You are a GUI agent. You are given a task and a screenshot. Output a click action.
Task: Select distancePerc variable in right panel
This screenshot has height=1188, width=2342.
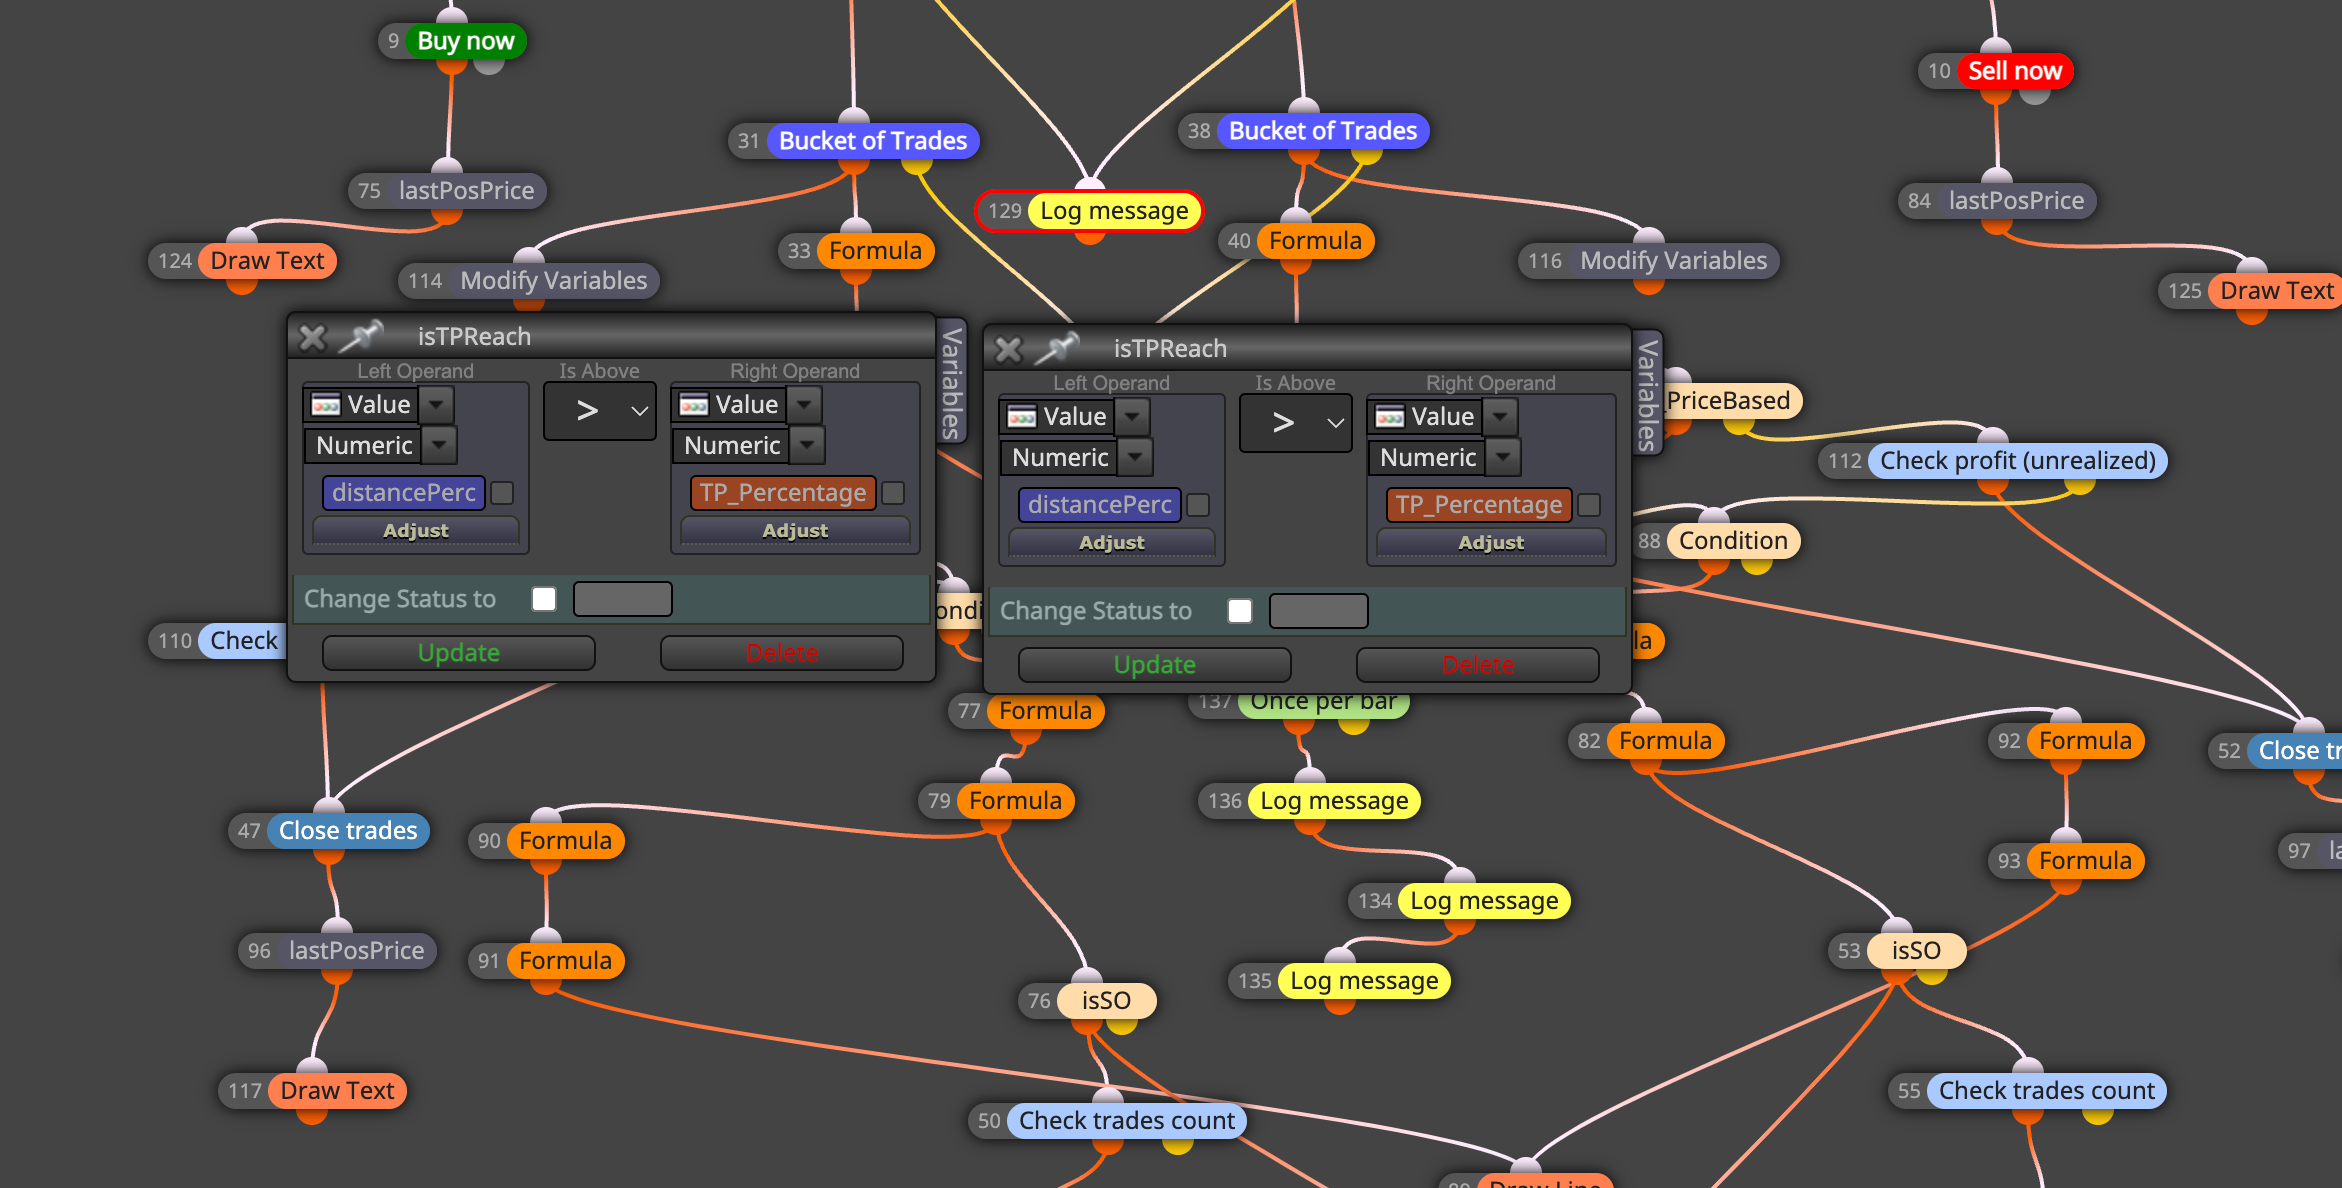[1100, 505]
